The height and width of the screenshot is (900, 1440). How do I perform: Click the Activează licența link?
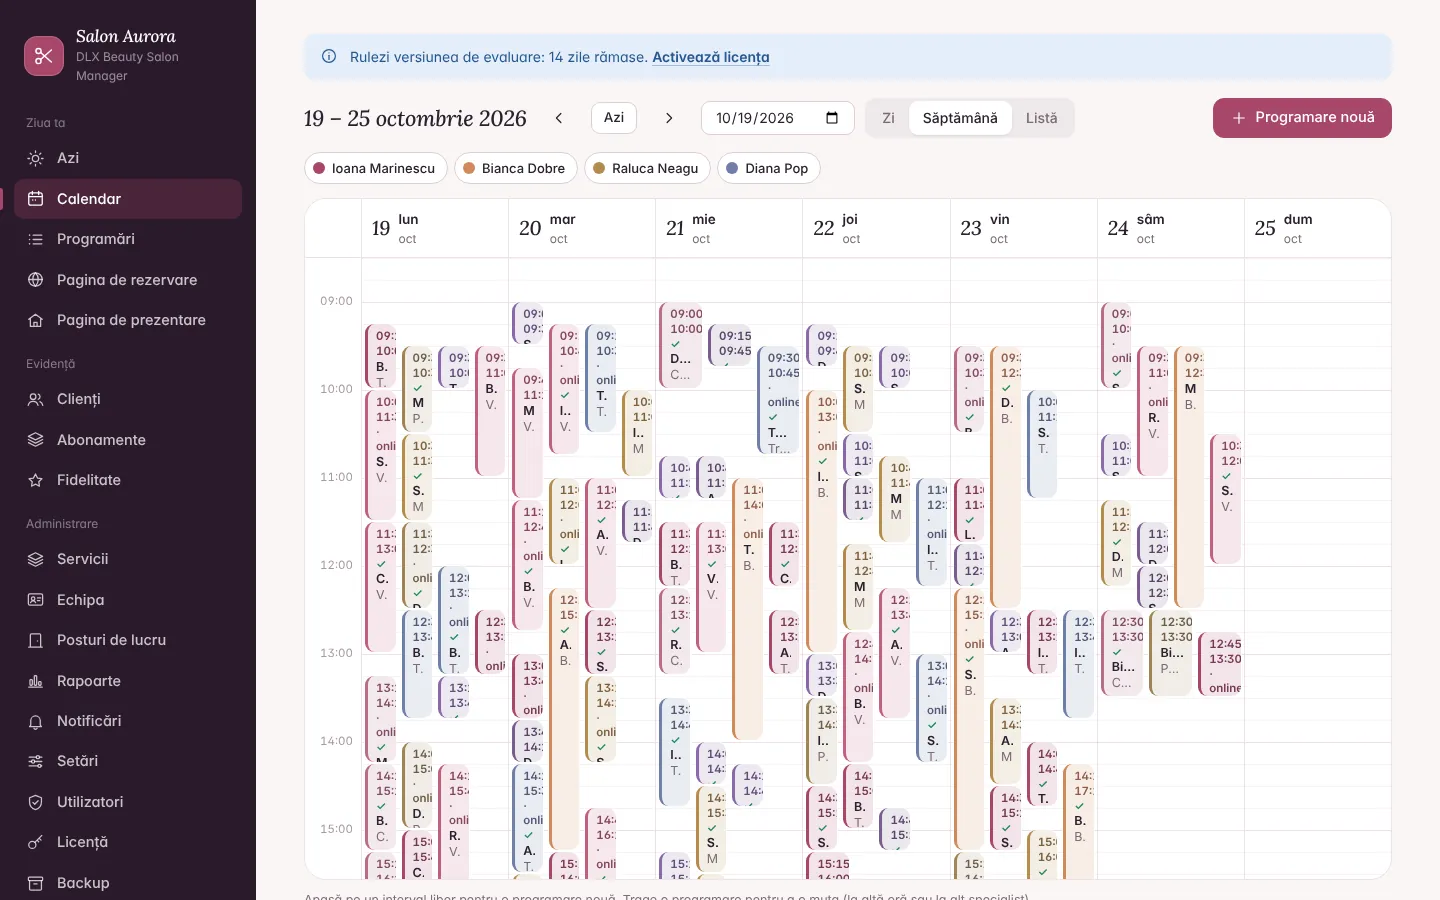(711, 57)
